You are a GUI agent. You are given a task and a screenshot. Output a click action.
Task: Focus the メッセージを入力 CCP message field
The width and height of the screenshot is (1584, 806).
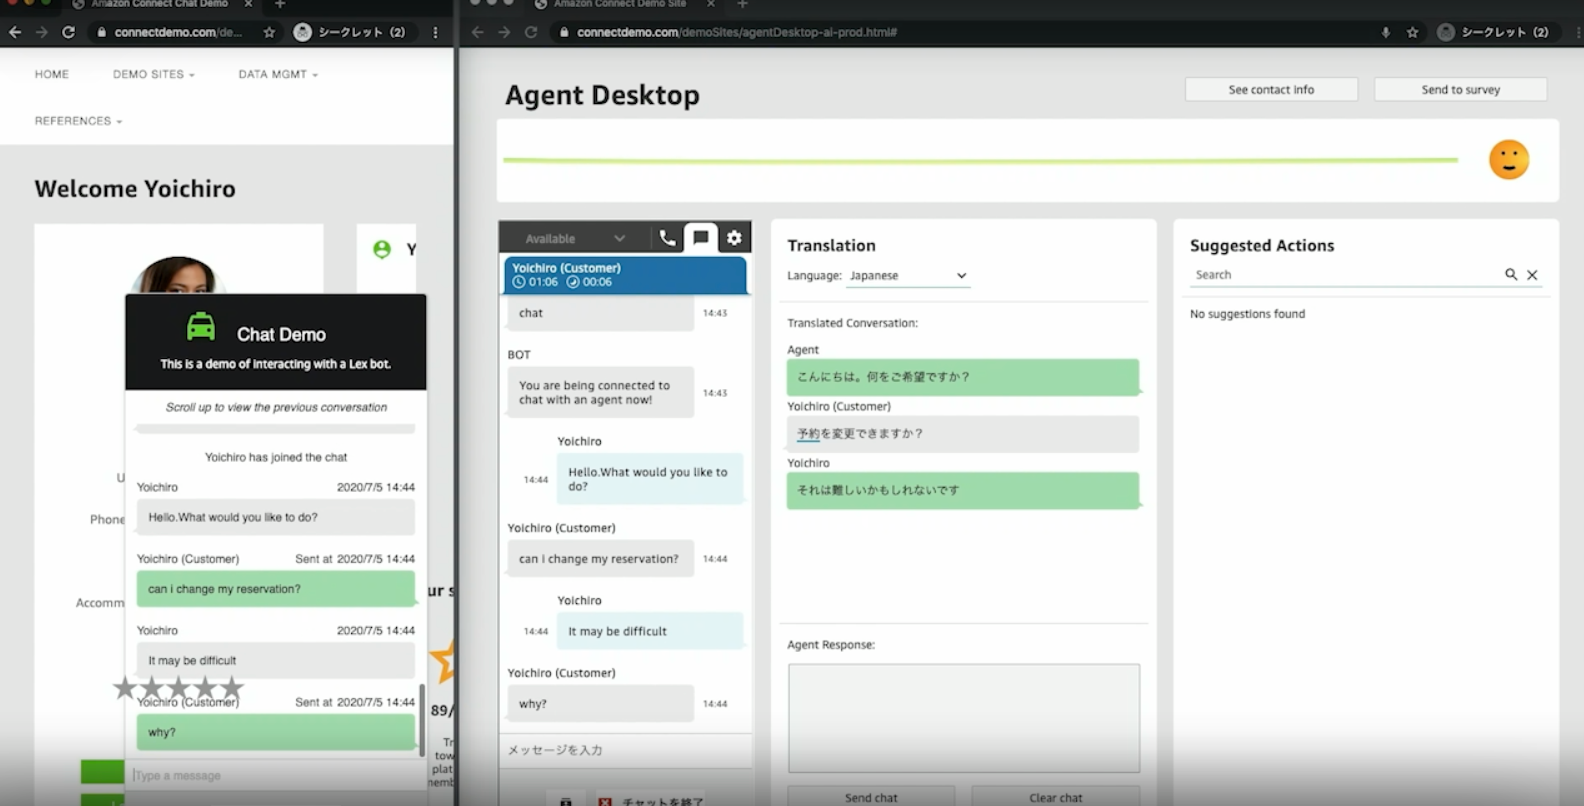625,750
